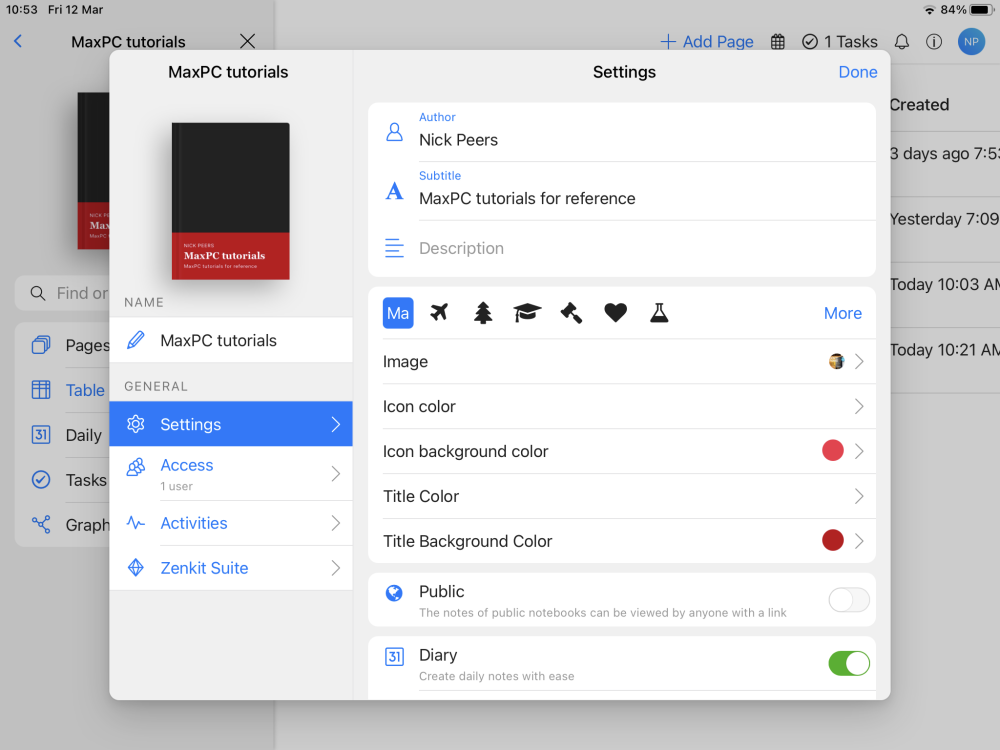This screenshot has height=750, width=1000.
Task: Click the Author person icon
Action: (x=394, y=132)
